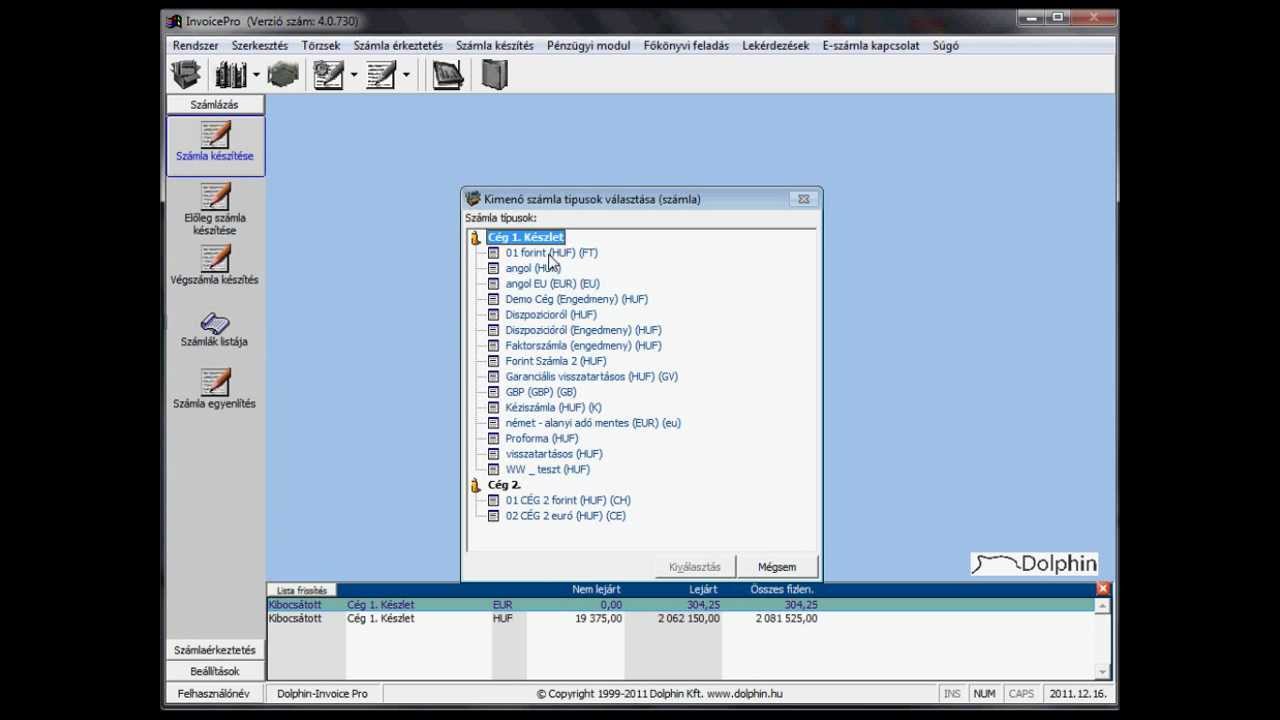
Task: Click the gear-and-pen document toolbar icon
Action: point(328,75)
